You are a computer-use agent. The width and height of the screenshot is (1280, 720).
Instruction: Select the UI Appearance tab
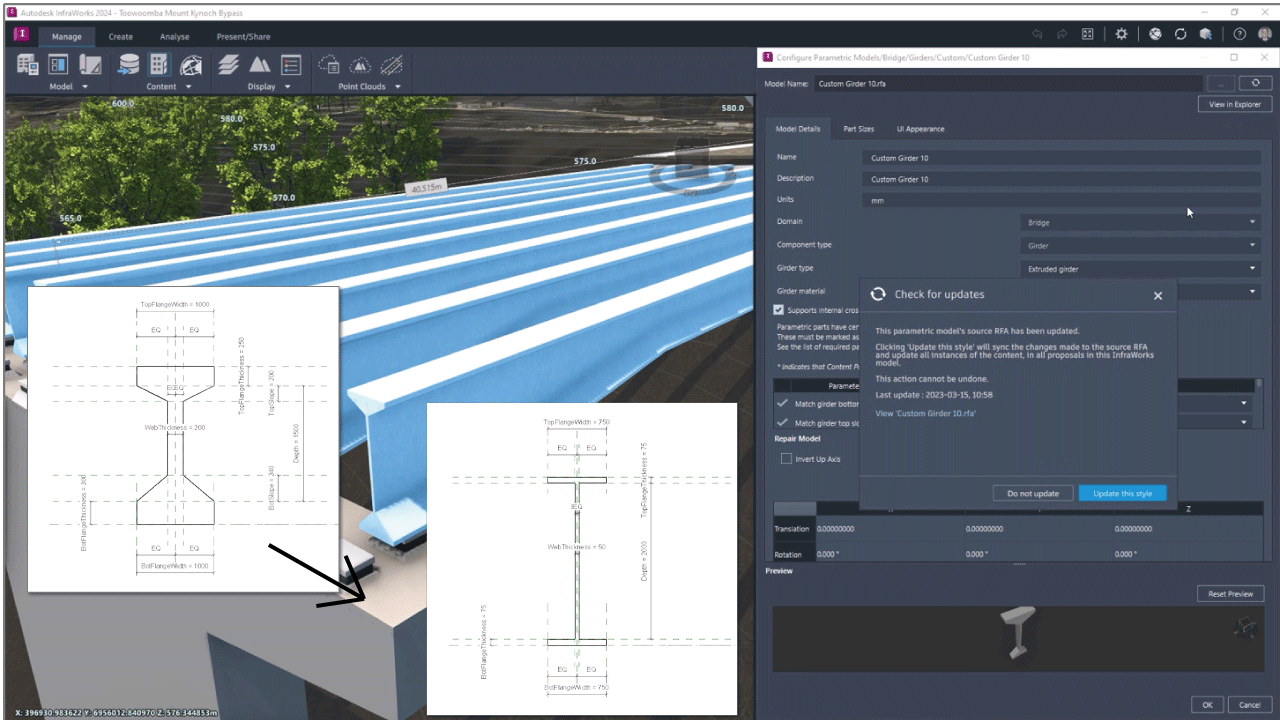[920, 129]
